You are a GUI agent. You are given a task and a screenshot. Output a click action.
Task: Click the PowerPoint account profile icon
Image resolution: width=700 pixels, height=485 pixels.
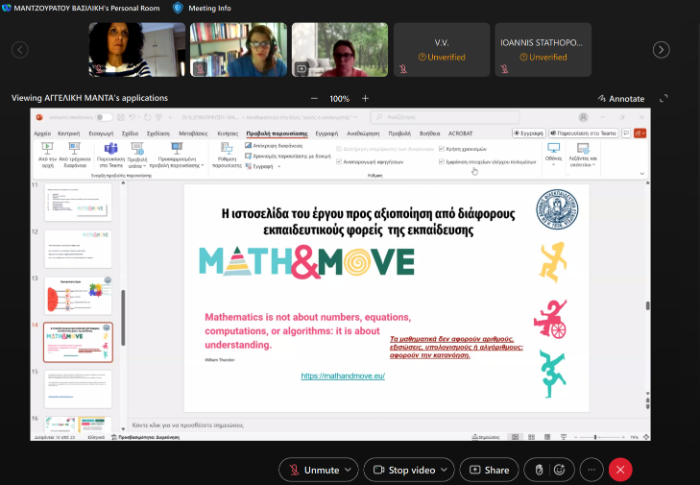[x=583, y=117]
